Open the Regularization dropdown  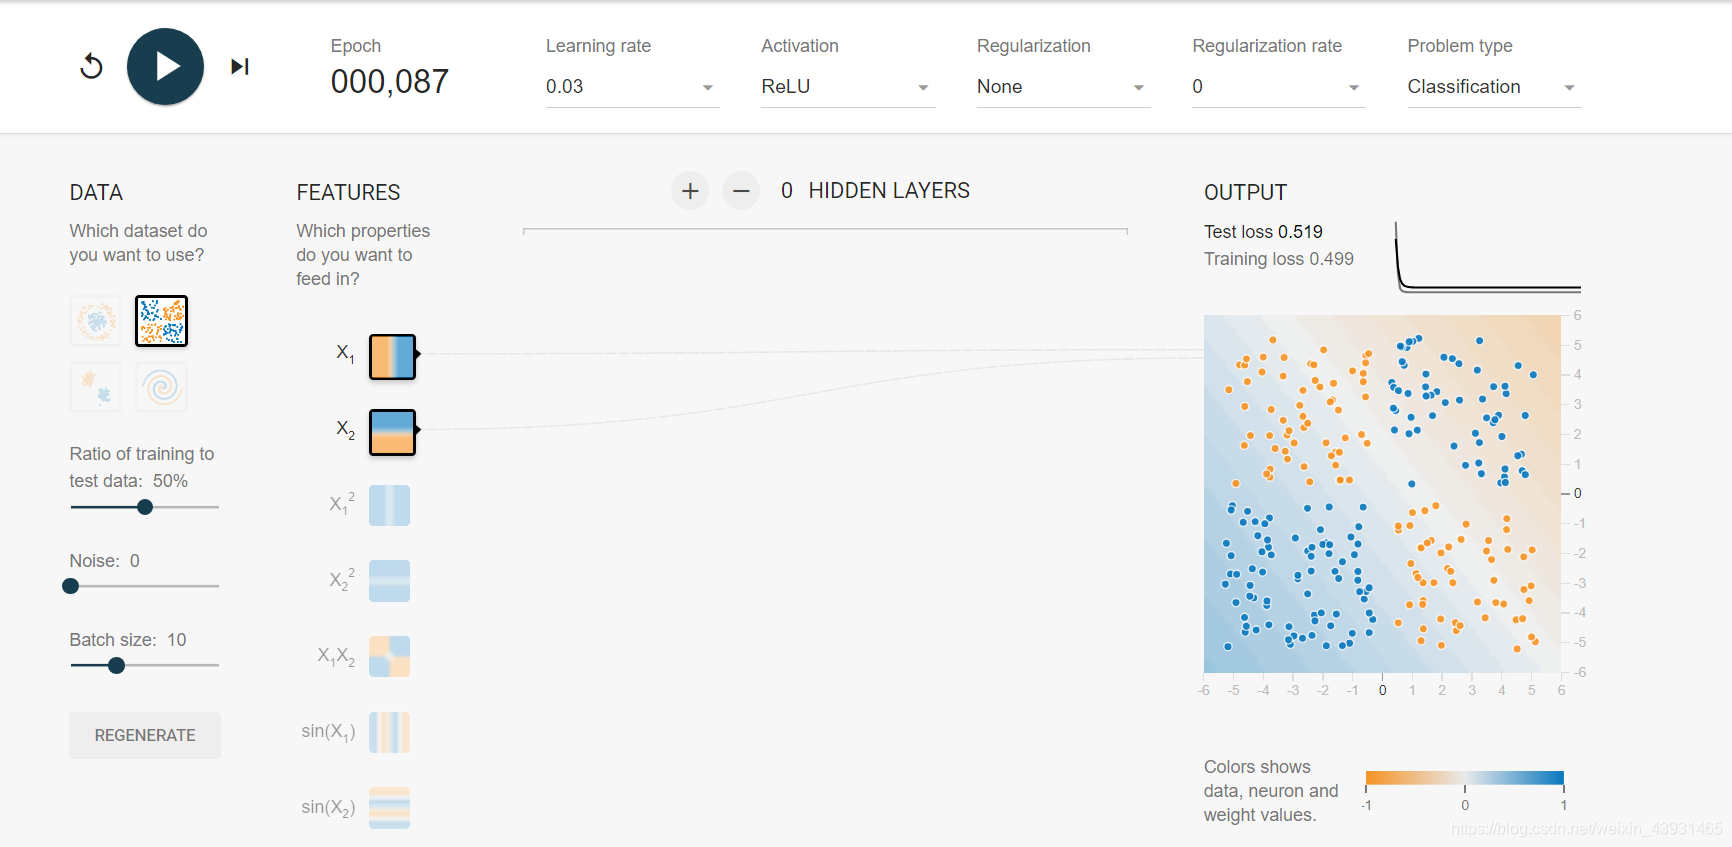[x=1063, y=87]
